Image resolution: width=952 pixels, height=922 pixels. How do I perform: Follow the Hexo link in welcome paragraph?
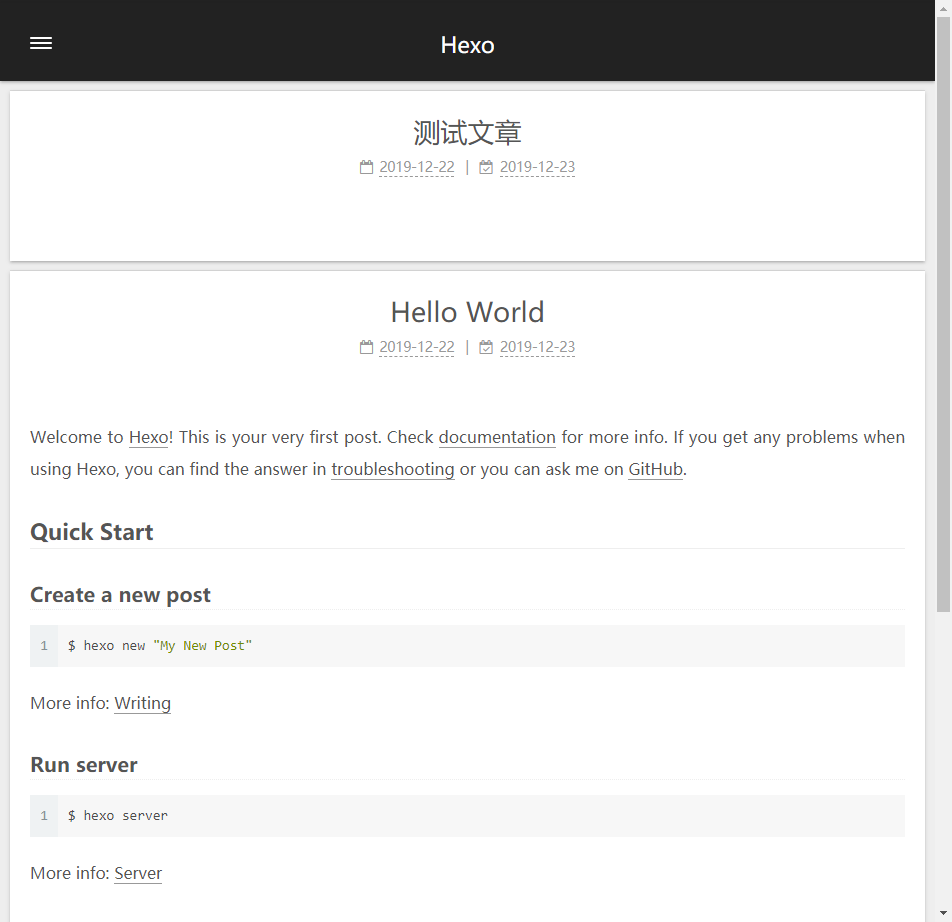148,437
